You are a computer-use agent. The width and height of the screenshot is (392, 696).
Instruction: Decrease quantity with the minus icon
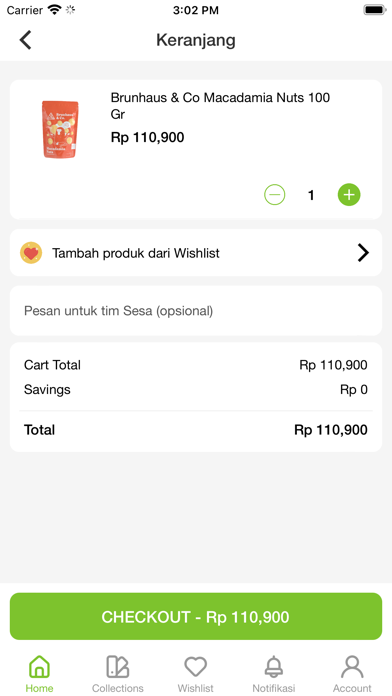[x=275, y=195]
